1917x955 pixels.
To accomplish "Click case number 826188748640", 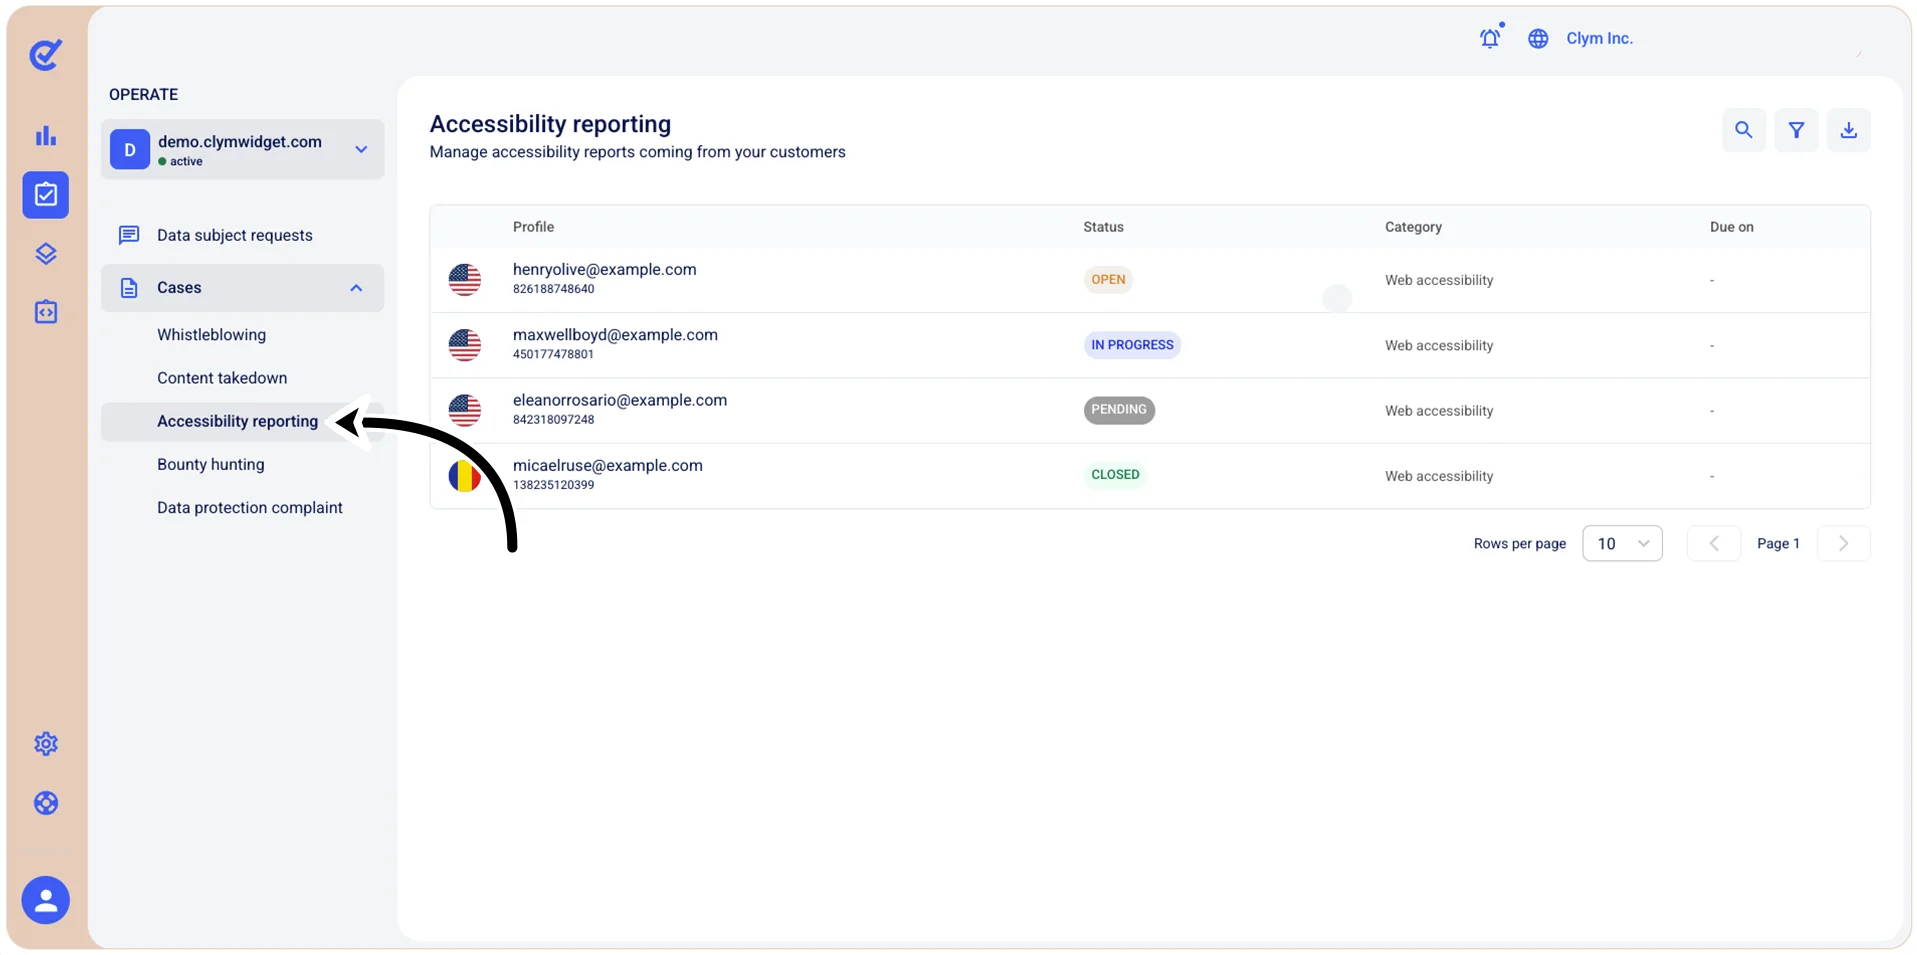I will [553, 289].
